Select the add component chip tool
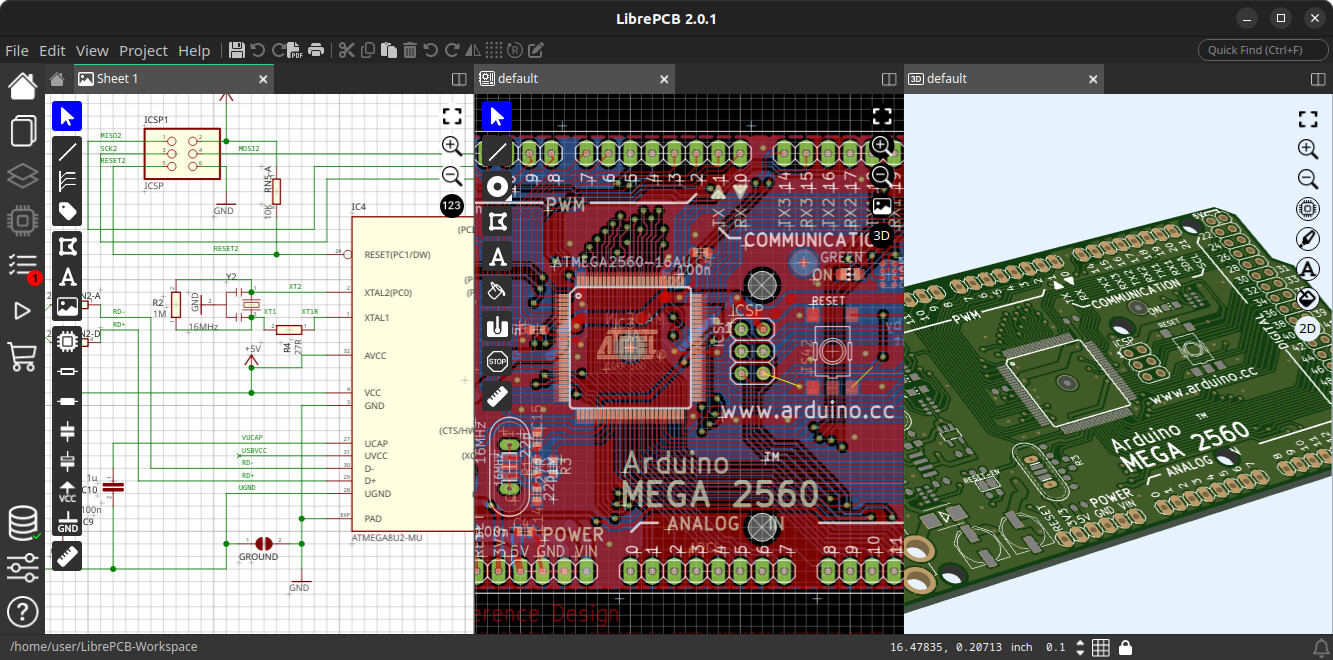The width and height of the screenshot is (1333, 660). point(67,342)
